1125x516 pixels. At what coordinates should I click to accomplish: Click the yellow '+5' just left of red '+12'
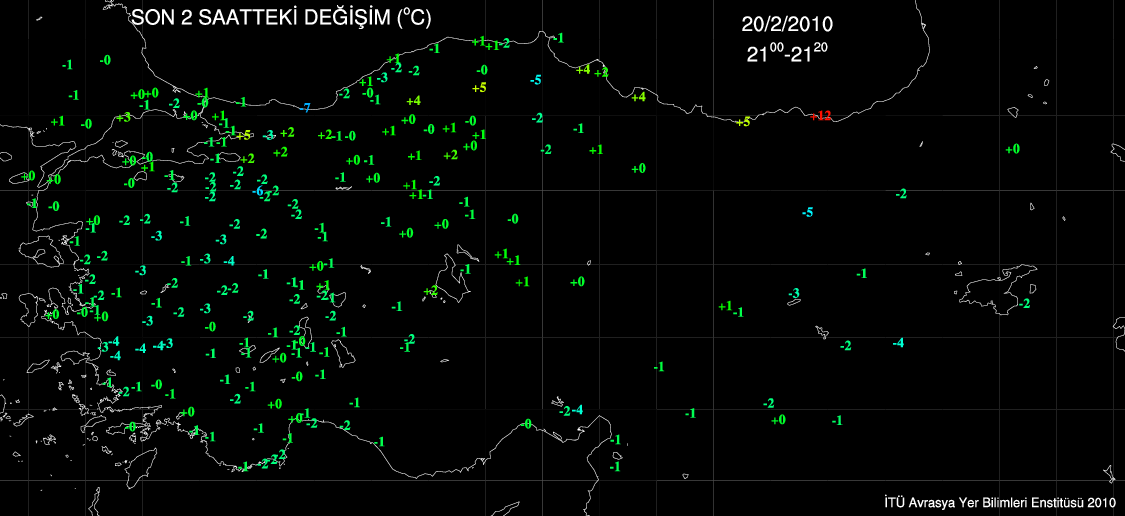point(741,122)
